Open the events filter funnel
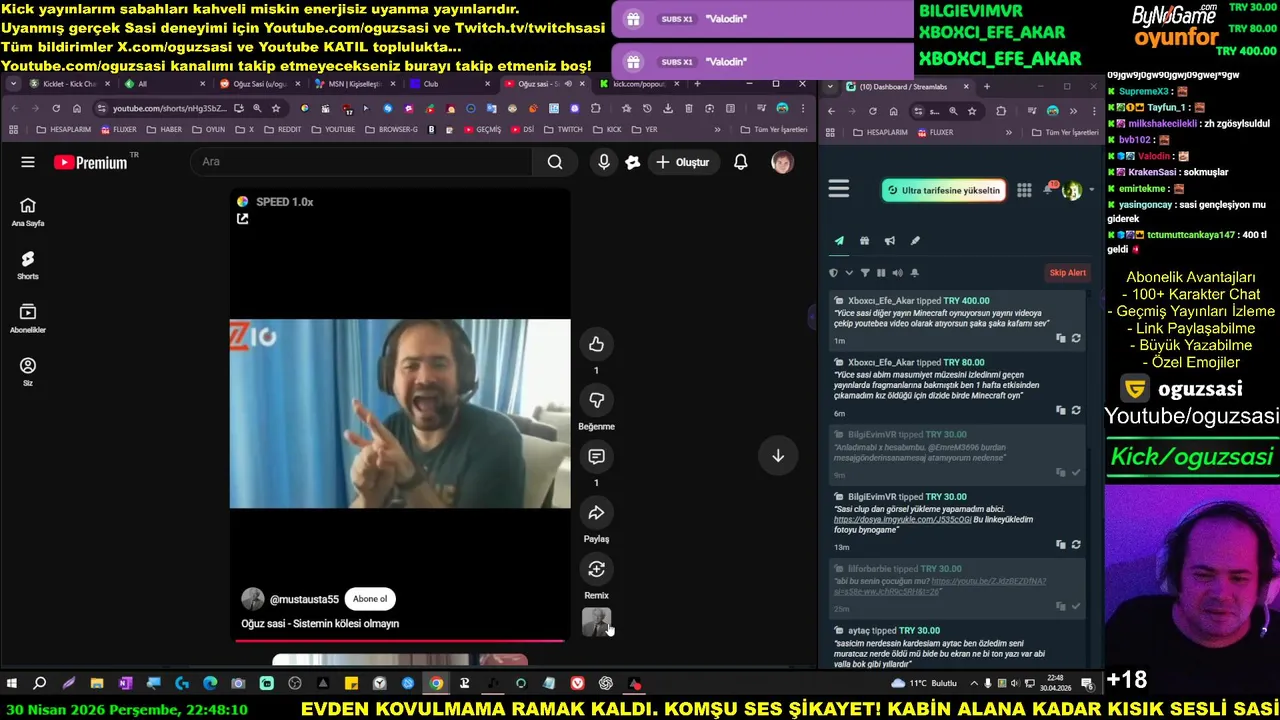The width and height of the screenshot is (1280, 720). coord(865,273)
